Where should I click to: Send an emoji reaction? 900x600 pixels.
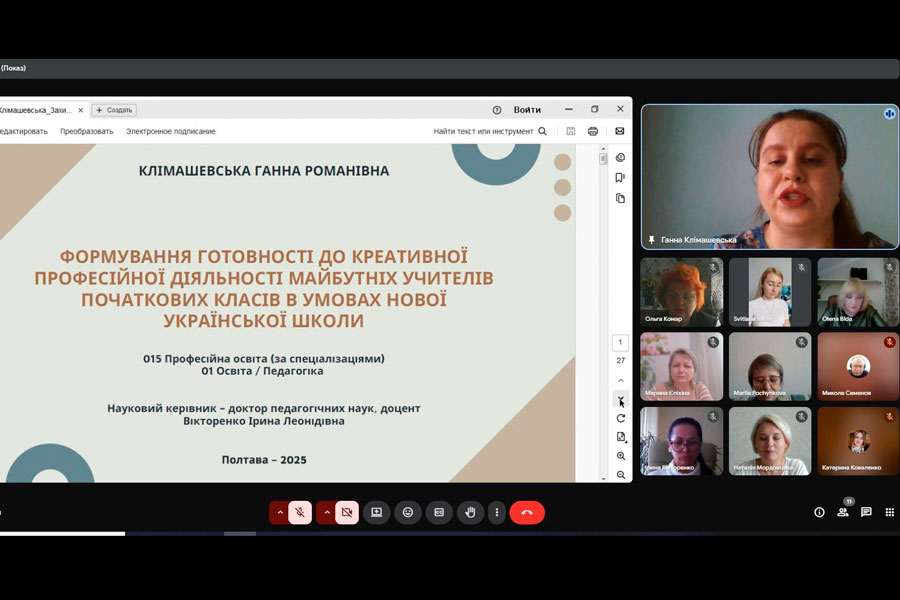[x=408, y=512]
